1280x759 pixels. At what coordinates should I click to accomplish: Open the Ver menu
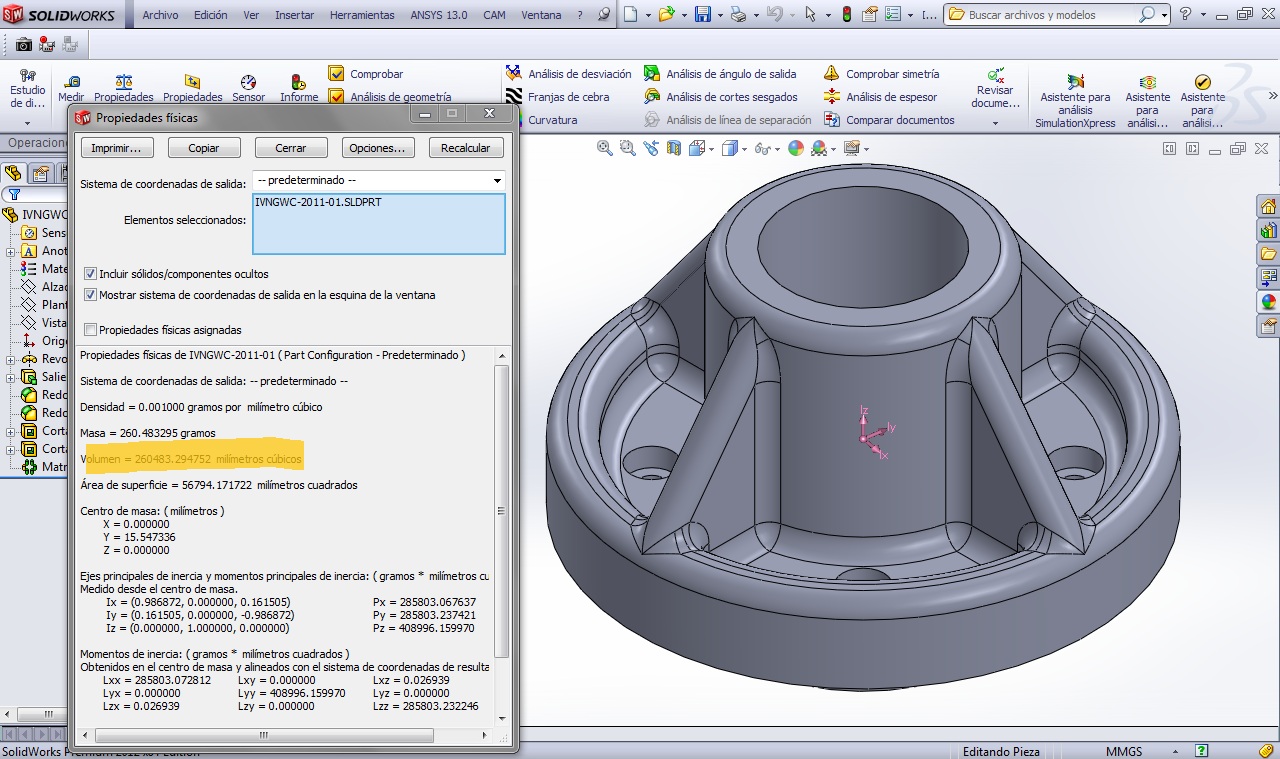251,15
